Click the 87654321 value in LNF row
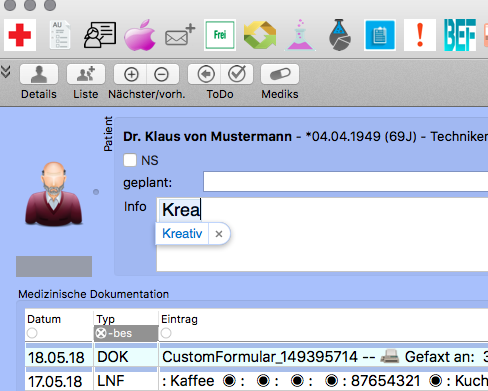Viewport: 488px width, 391px height. pyautogui.click(x=385, y=381)
